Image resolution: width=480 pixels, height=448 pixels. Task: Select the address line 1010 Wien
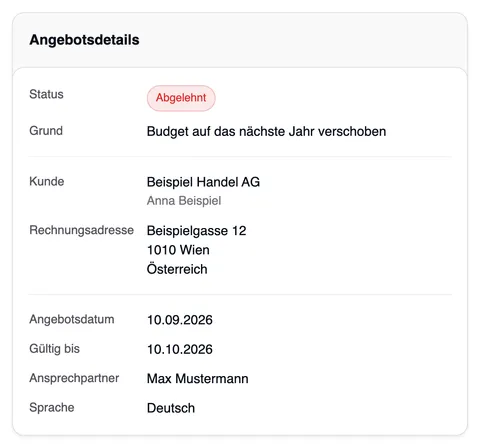[178, 250]
